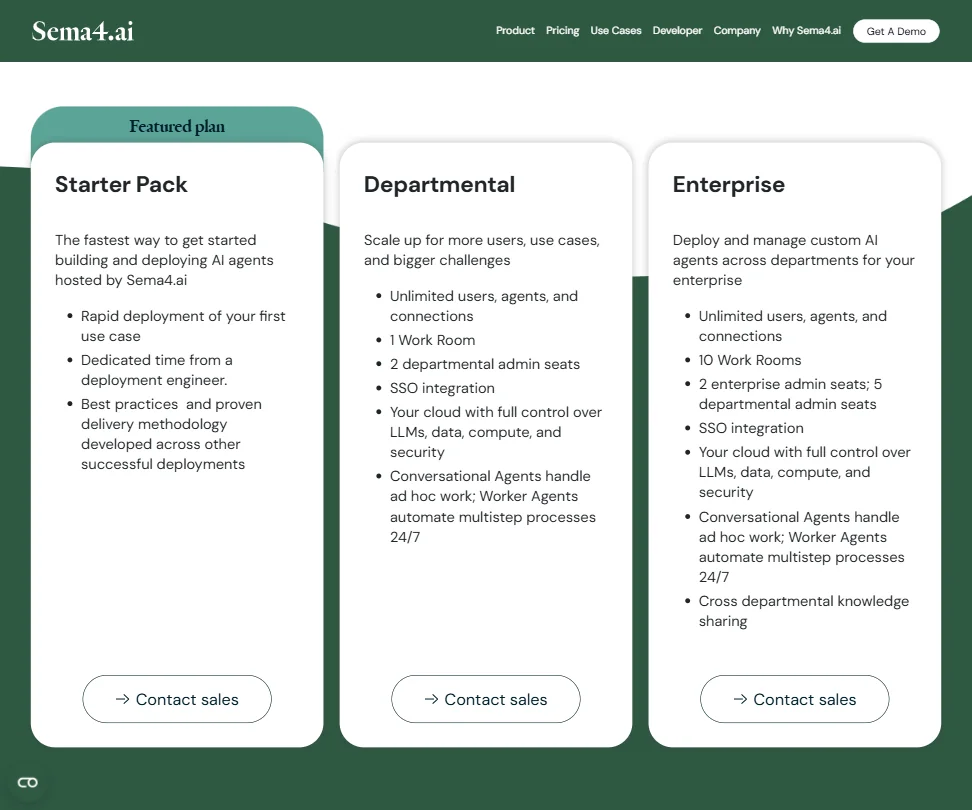Screen dimensions: 972x810
Task: Select the Departmental heading
Action: point(439,185)
